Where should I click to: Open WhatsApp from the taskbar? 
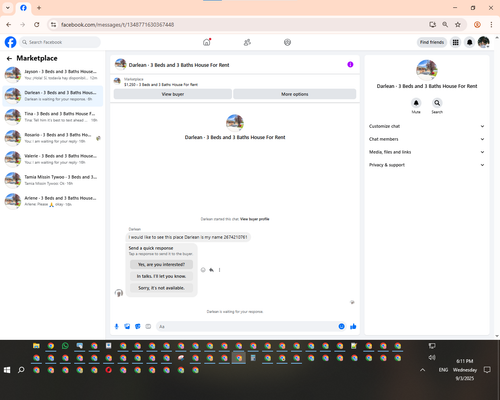pyautogui.click(x=65, y=346)
